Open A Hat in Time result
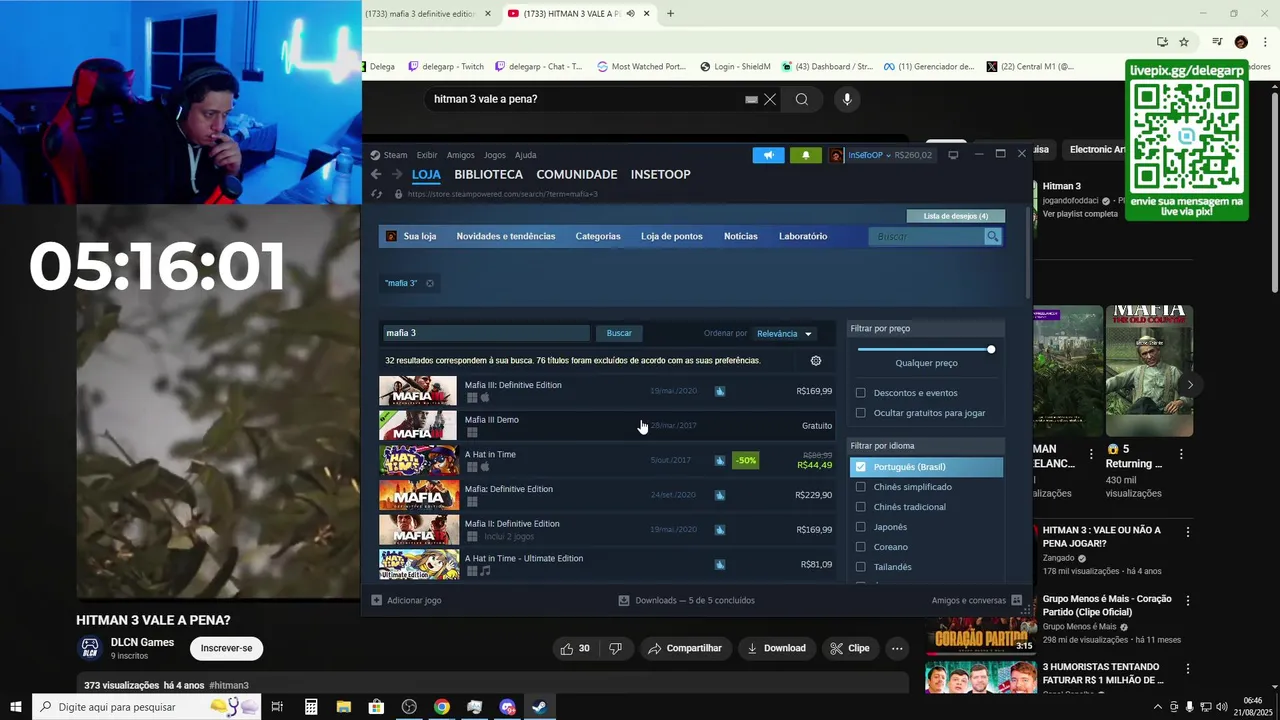The height and width of the screenshot is (720, 1280). click(607, 460)
